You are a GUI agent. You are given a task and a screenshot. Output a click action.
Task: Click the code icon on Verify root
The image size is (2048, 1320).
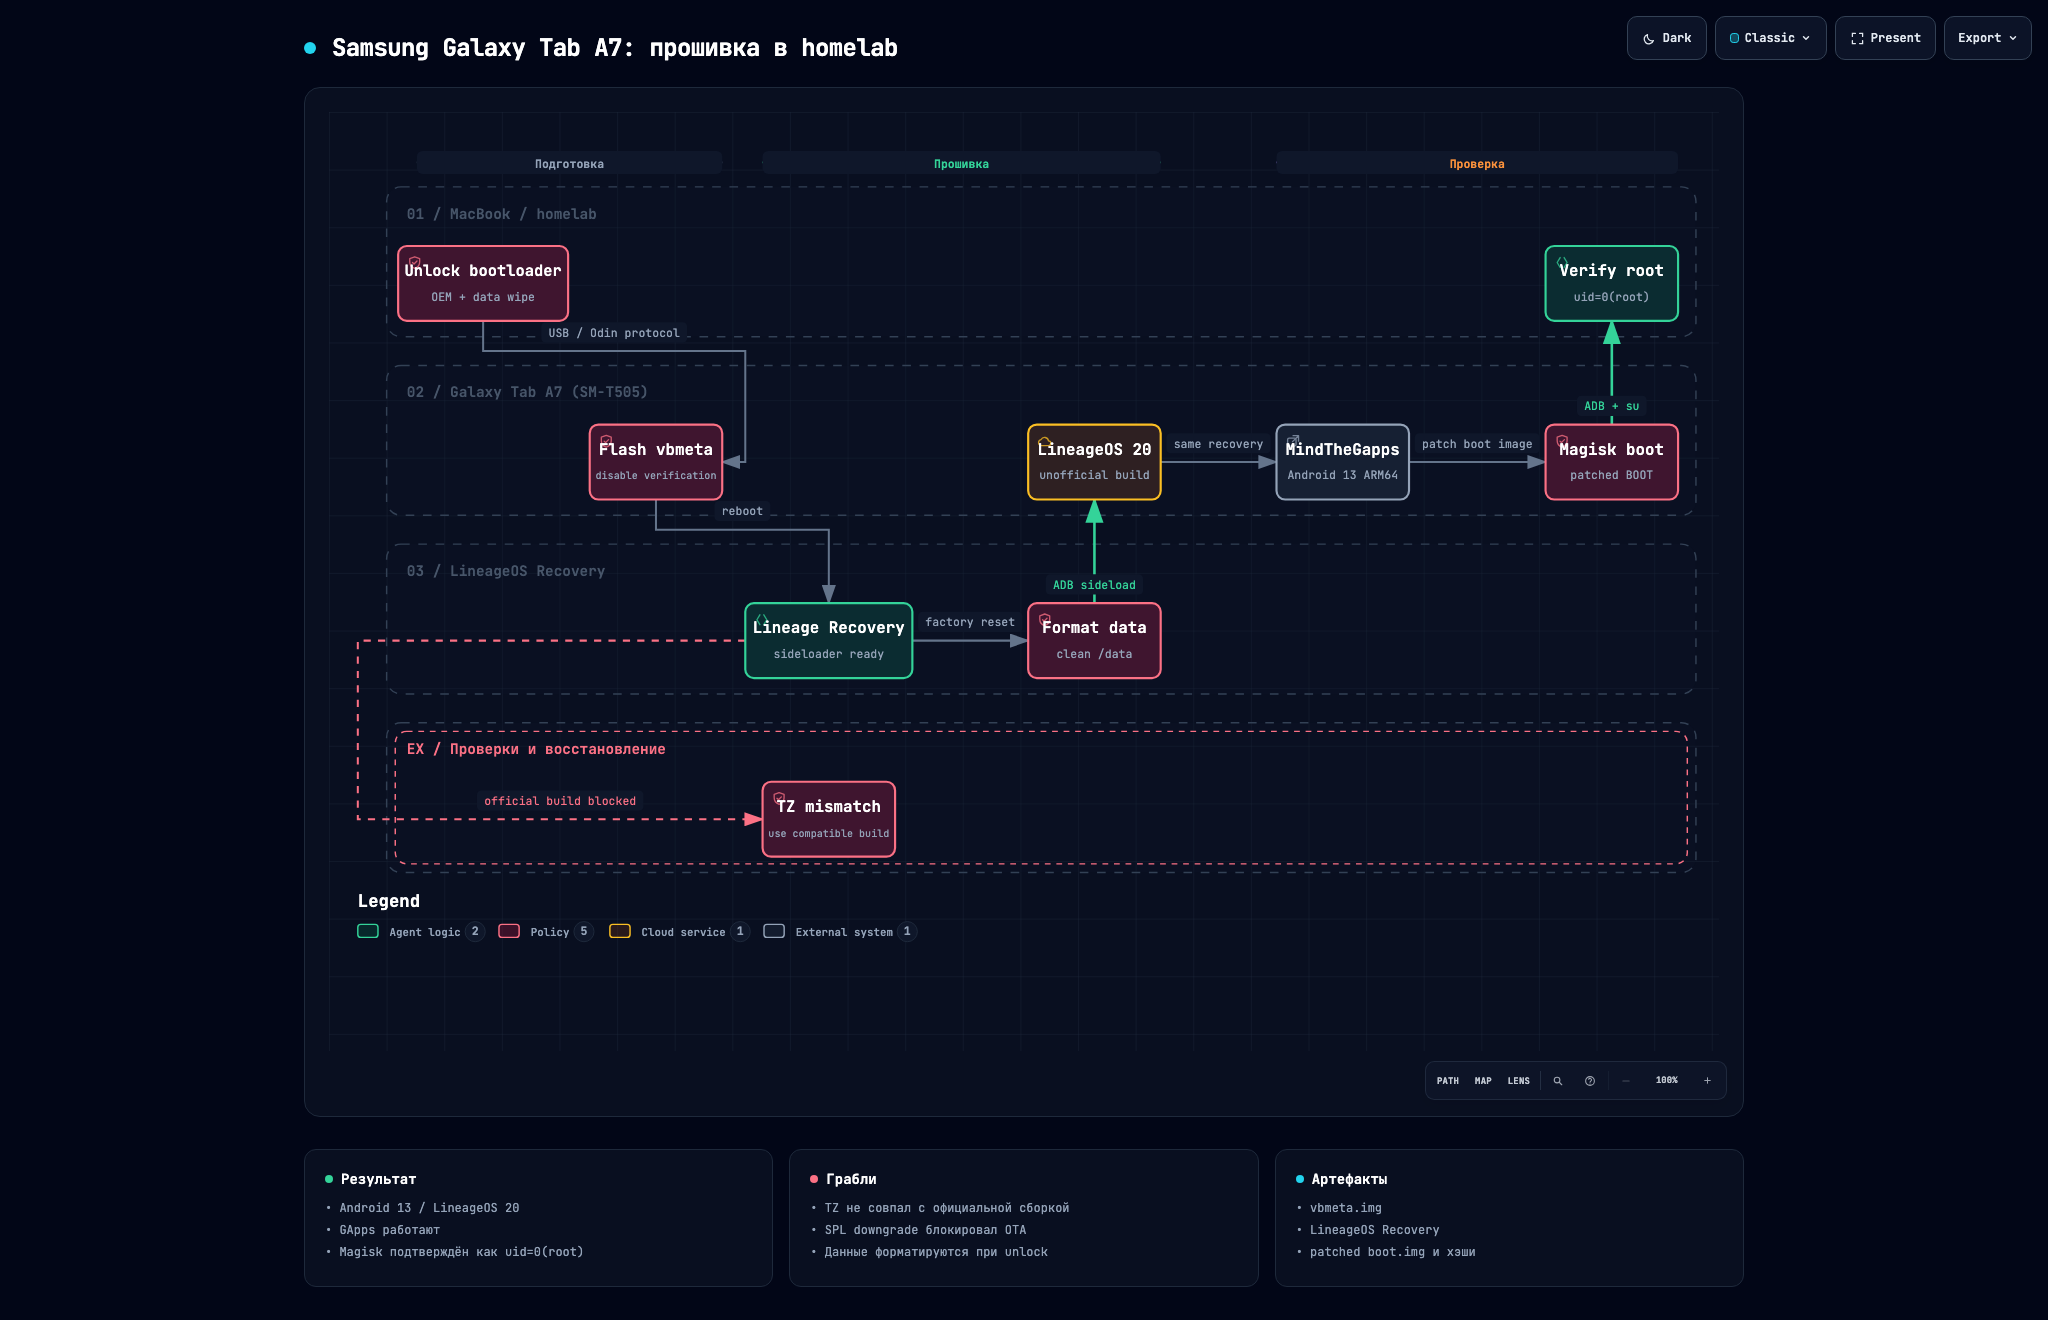pyautogui.click(x=1562, y=262)
